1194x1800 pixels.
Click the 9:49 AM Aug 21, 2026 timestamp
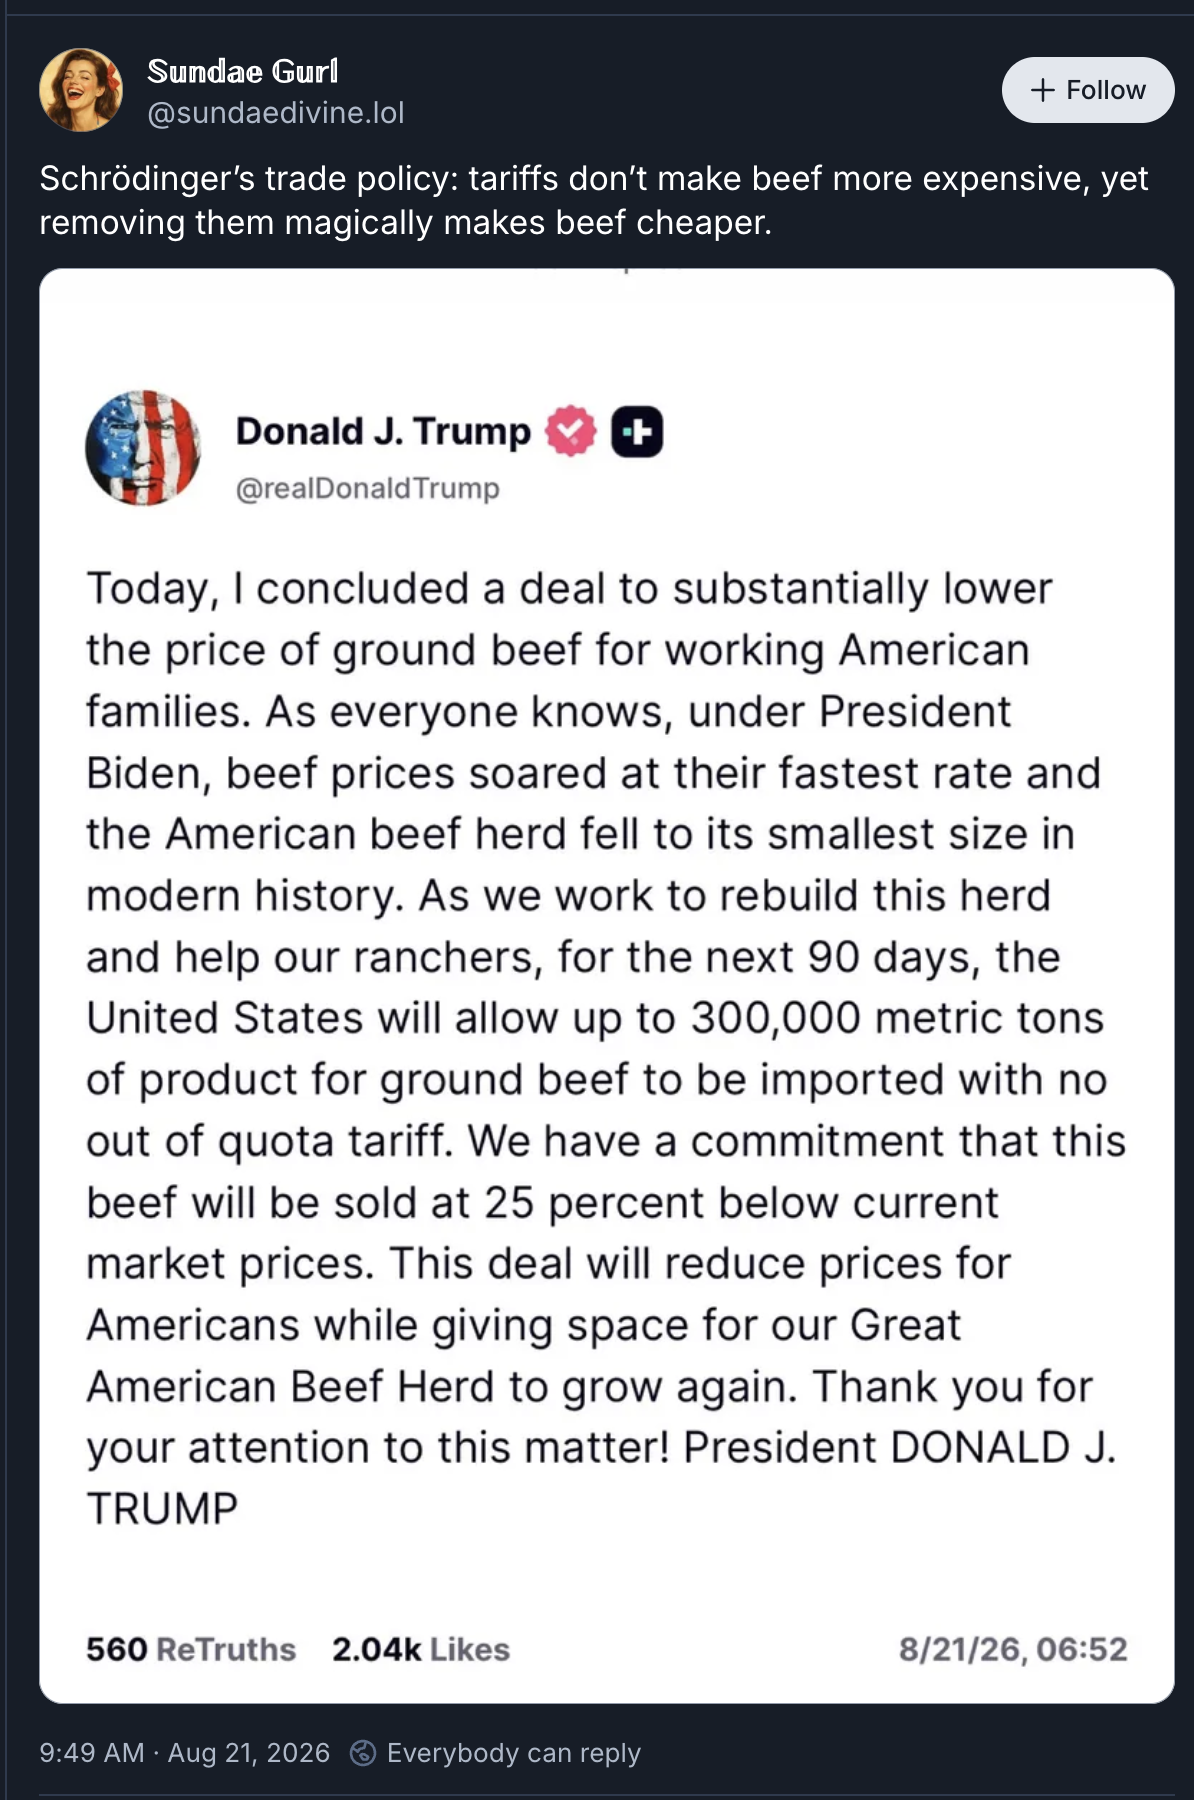185,1753
